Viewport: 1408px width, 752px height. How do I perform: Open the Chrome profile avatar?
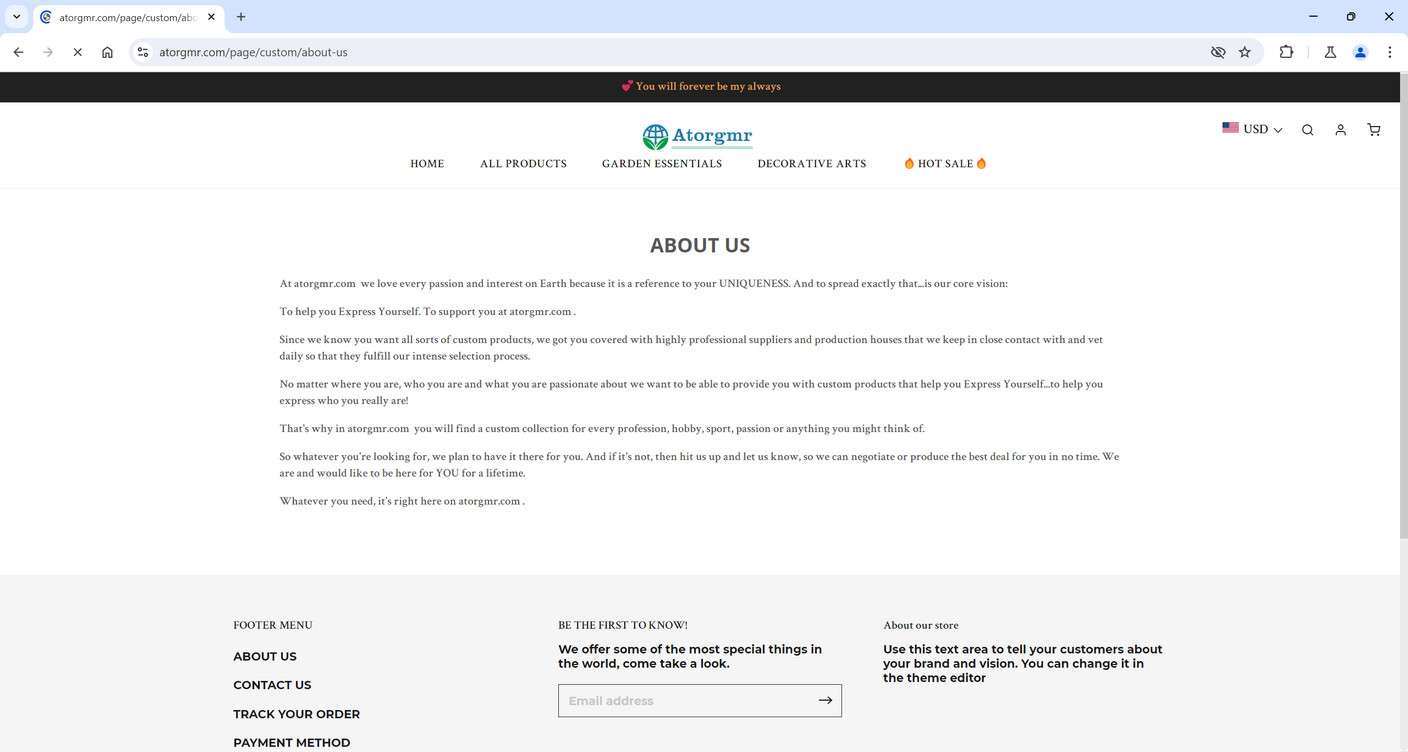tap(1360, 52)
